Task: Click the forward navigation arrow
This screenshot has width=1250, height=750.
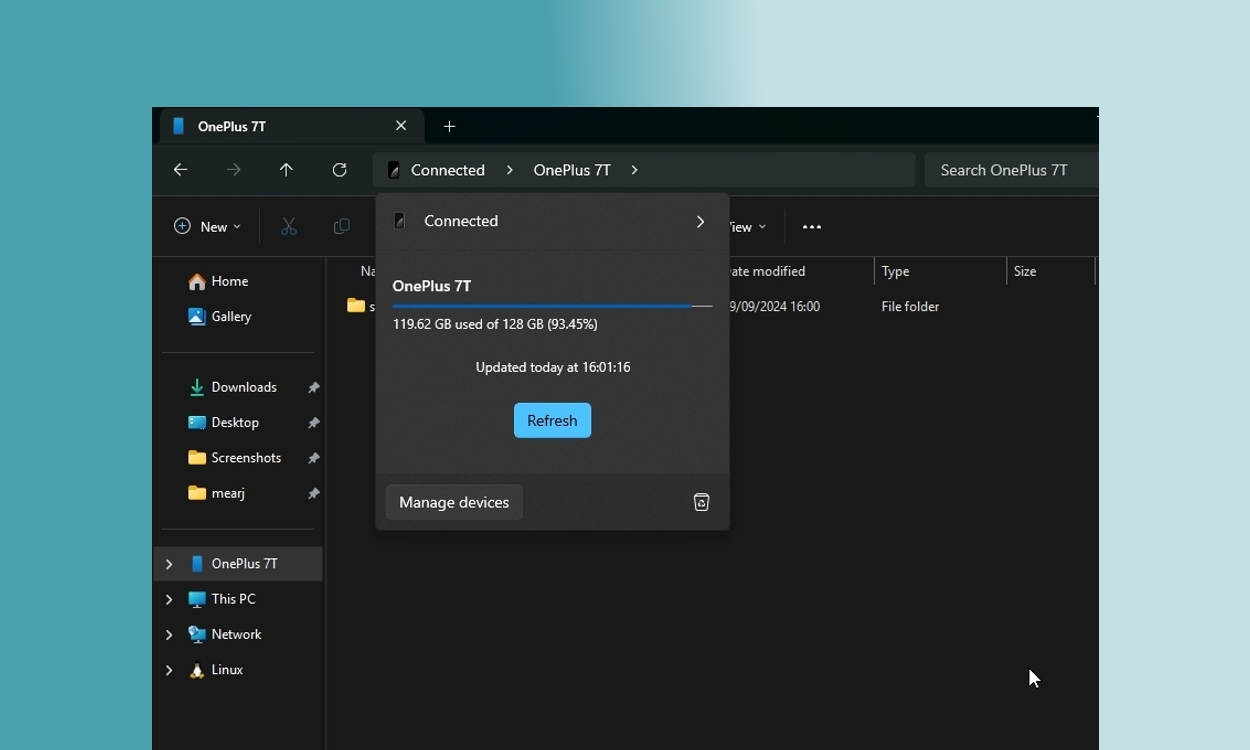Action: 233,170
